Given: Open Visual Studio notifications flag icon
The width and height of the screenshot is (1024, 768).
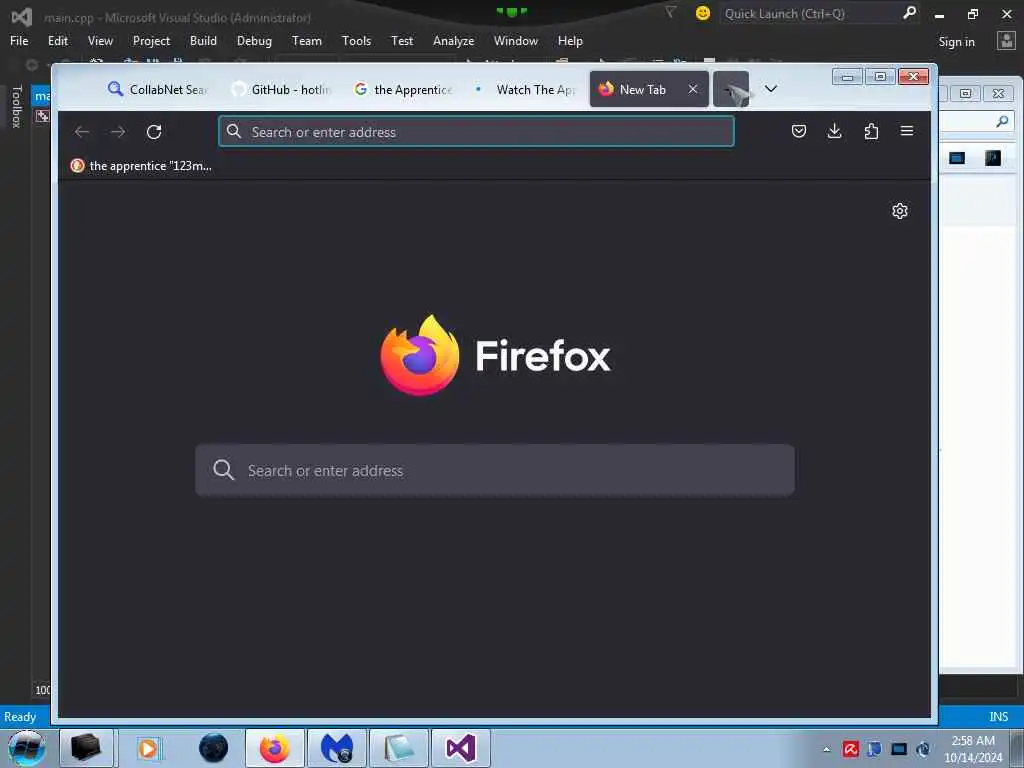Looking at the screenshot, I should pyautogui.click(x=670, y=12).
